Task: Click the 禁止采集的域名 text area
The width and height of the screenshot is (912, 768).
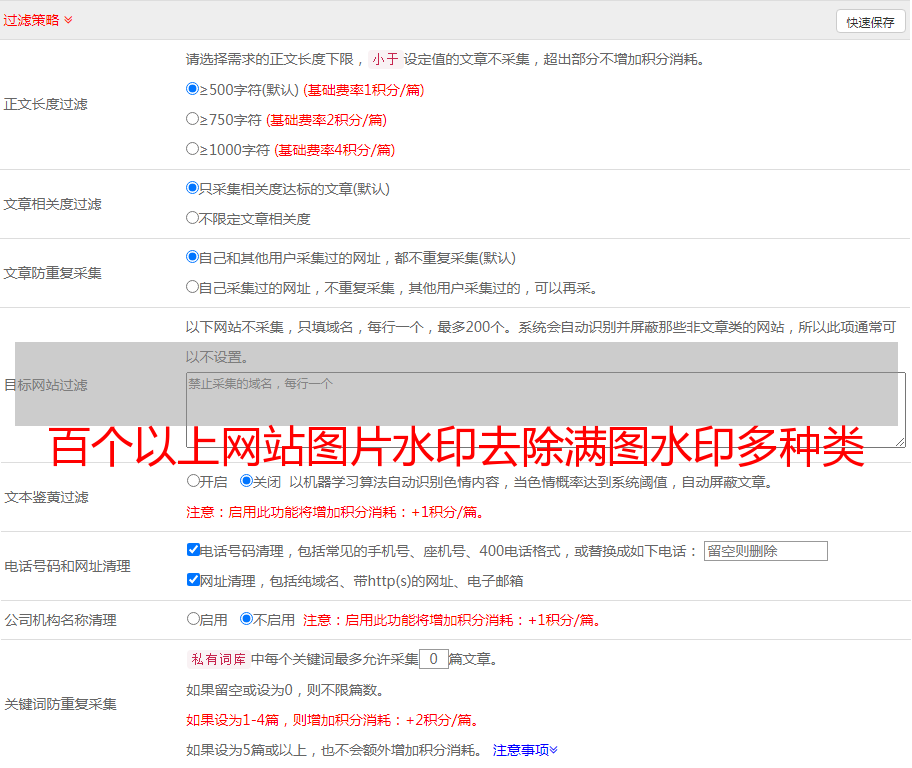Action: coord(545,409)
